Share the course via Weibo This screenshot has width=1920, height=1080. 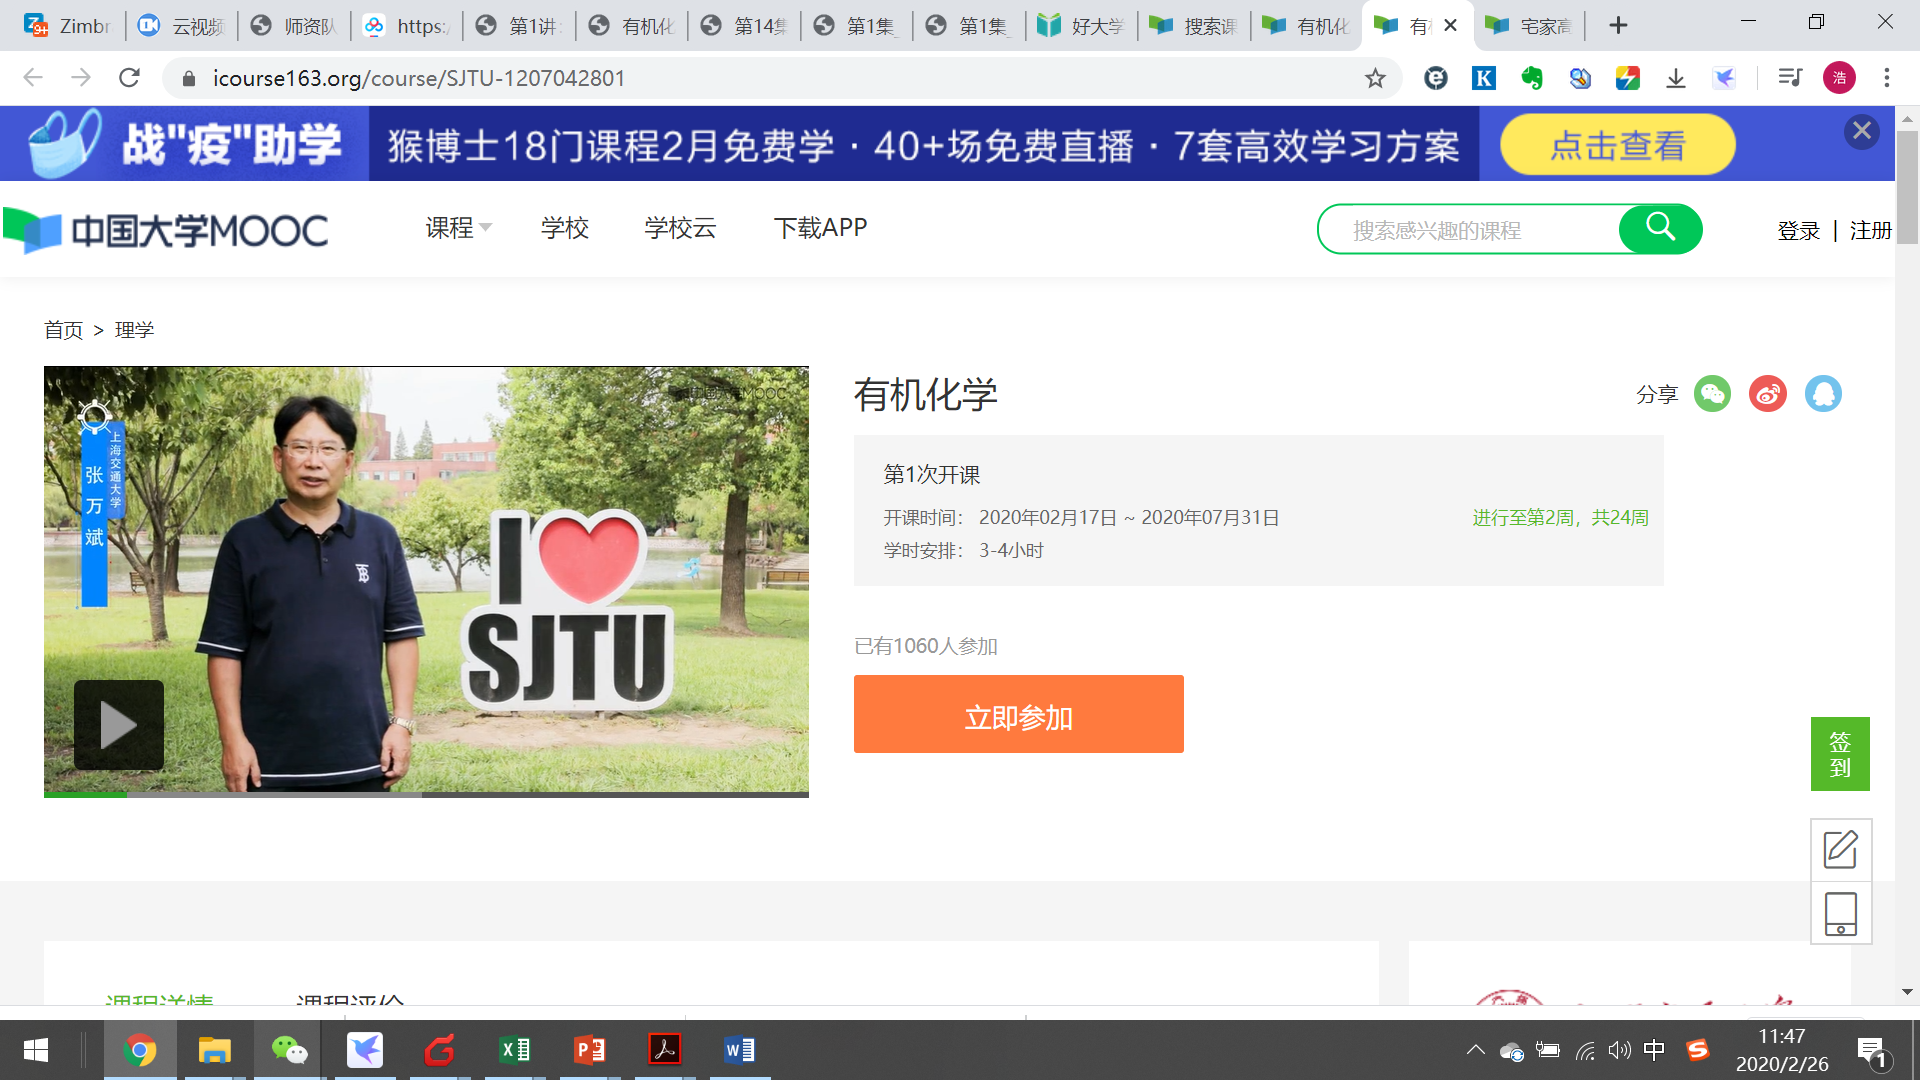click(x=1767, y=394)
